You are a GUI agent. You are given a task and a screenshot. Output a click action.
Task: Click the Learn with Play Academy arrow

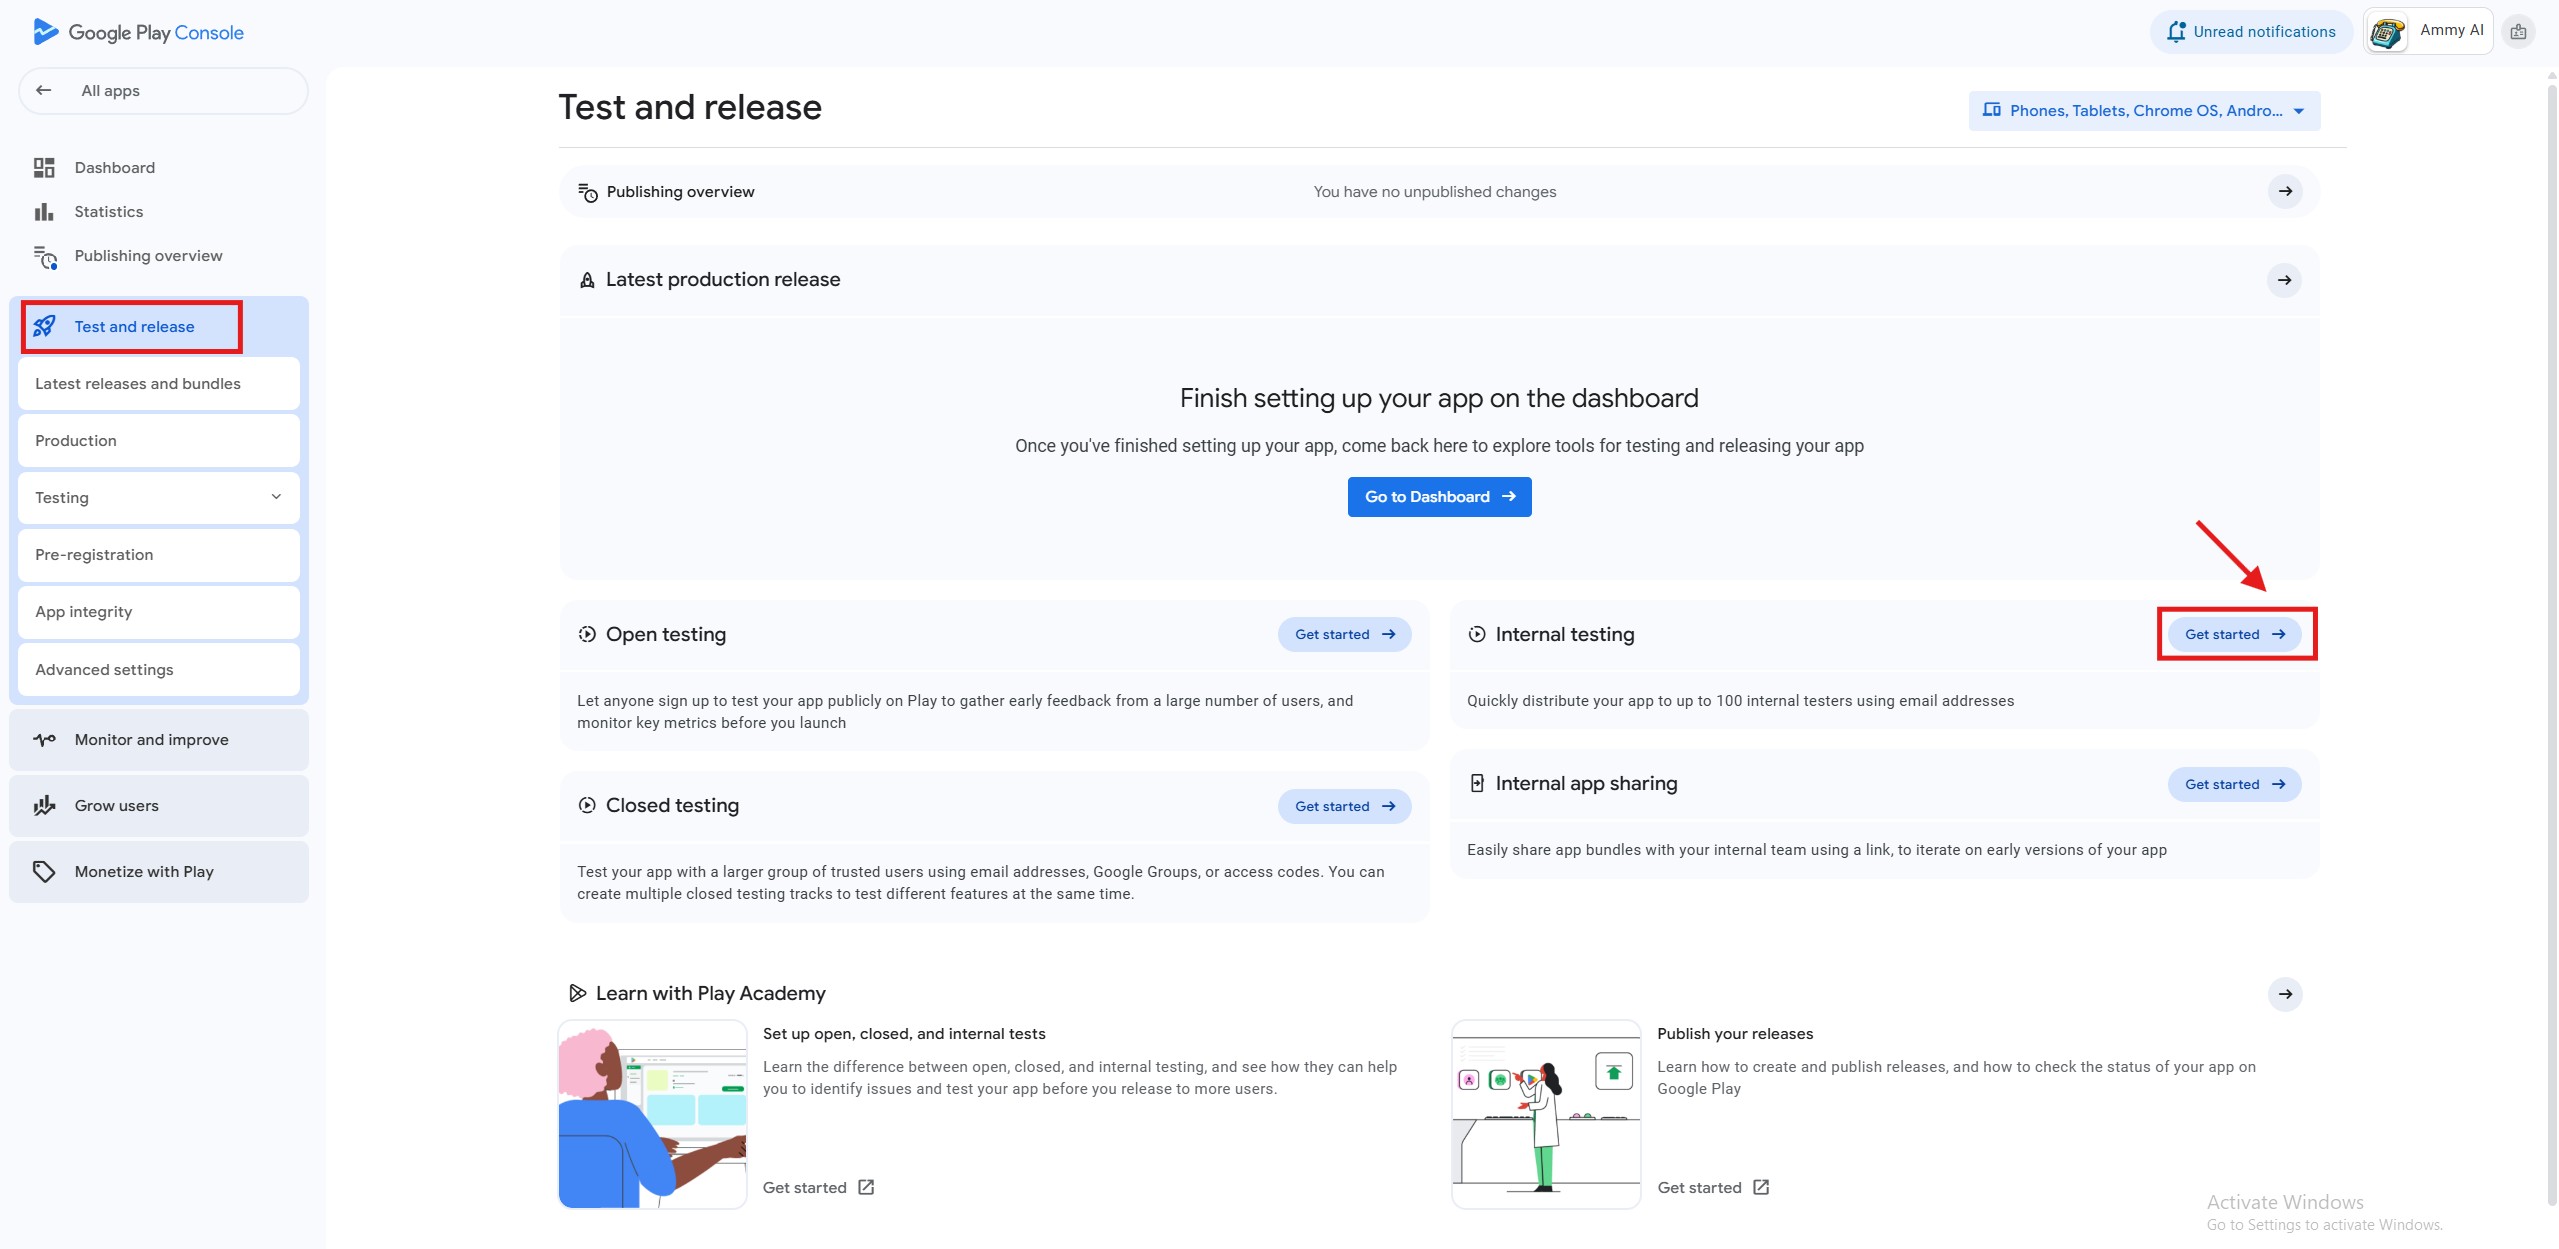2284,994
